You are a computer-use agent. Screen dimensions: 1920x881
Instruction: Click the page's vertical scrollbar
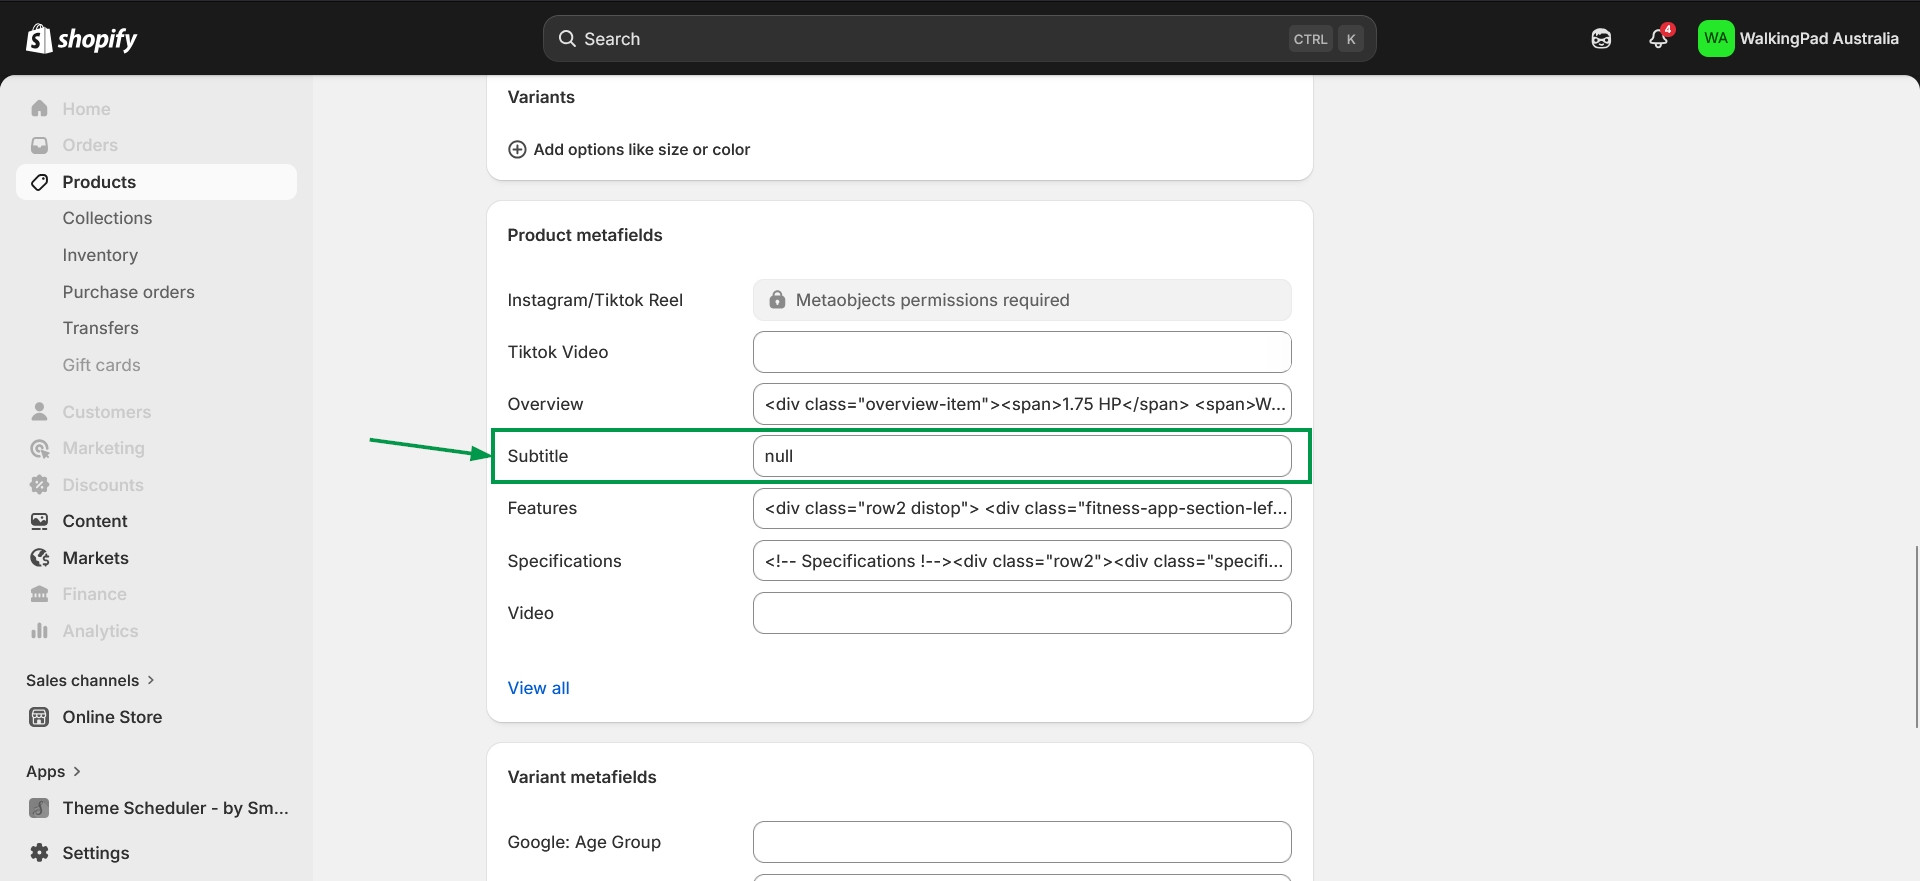(1916, 636)
